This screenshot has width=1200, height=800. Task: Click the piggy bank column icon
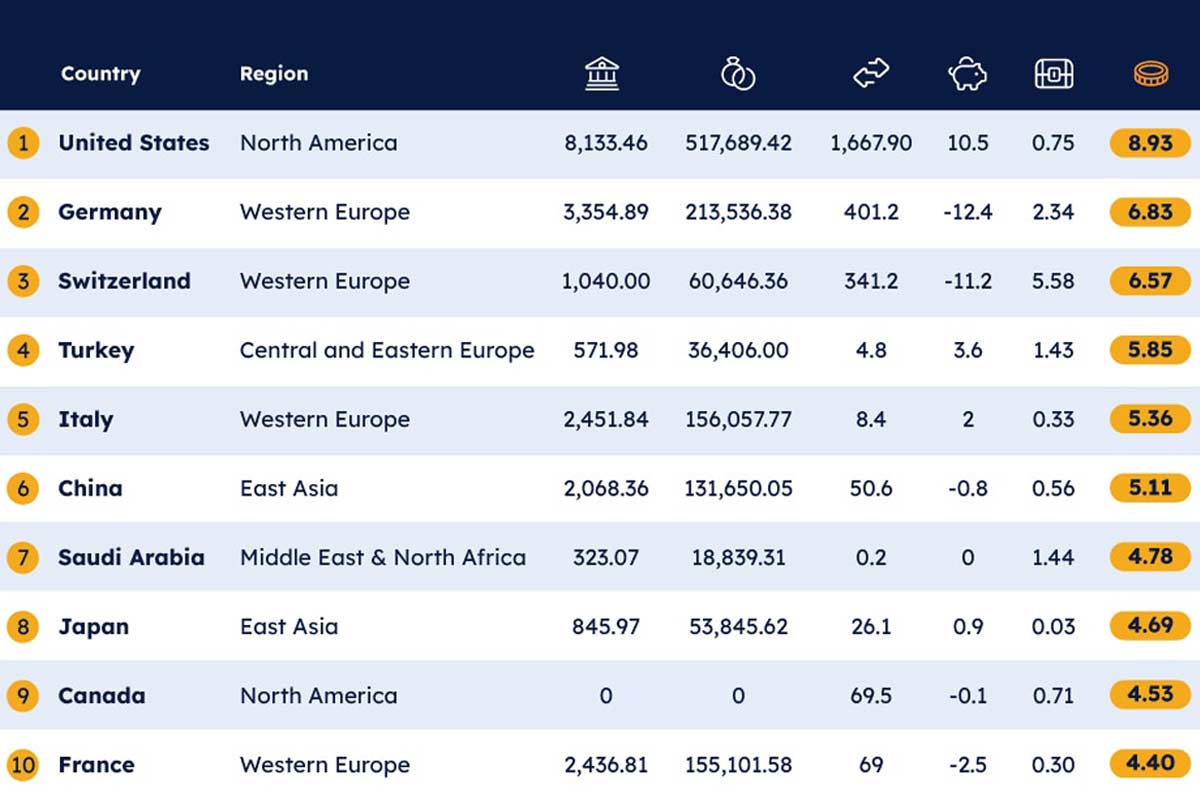click(x=967, y=74)
